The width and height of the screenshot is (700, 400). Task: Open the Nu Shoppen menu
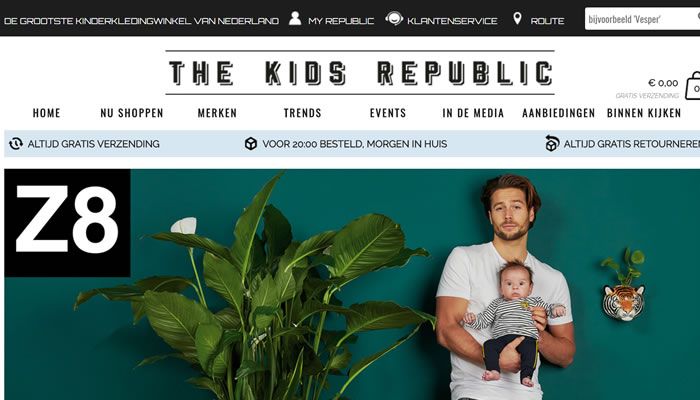pos(132,113)
